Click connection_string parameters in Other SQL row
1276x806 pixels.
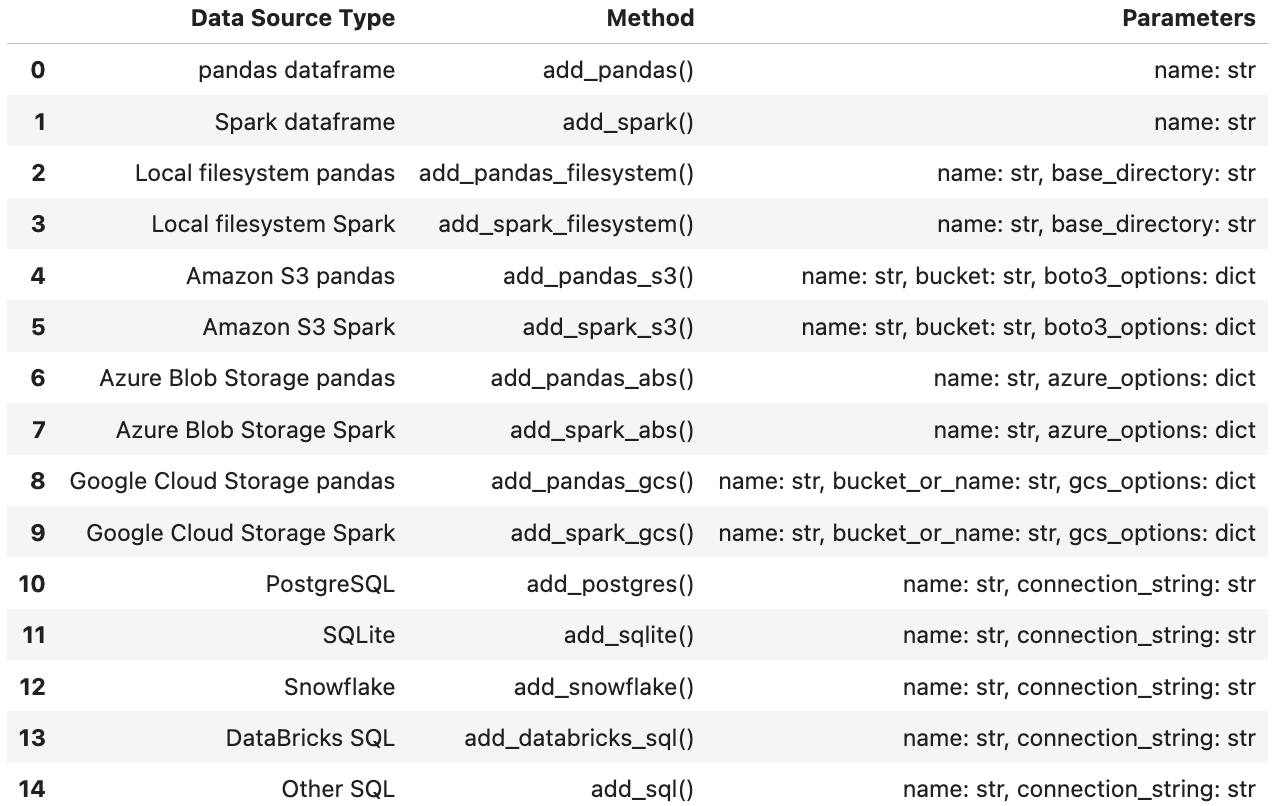(1079, 789)
